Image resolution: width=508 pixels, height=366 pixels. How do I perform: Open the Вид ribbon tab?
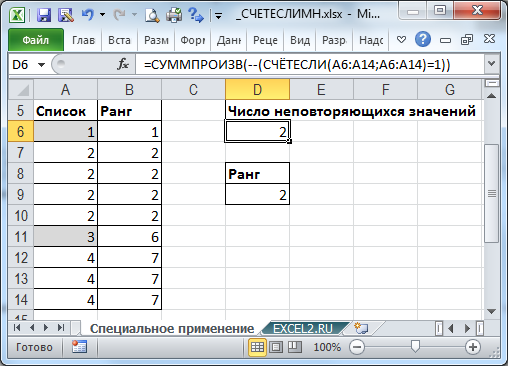point(300,40)
